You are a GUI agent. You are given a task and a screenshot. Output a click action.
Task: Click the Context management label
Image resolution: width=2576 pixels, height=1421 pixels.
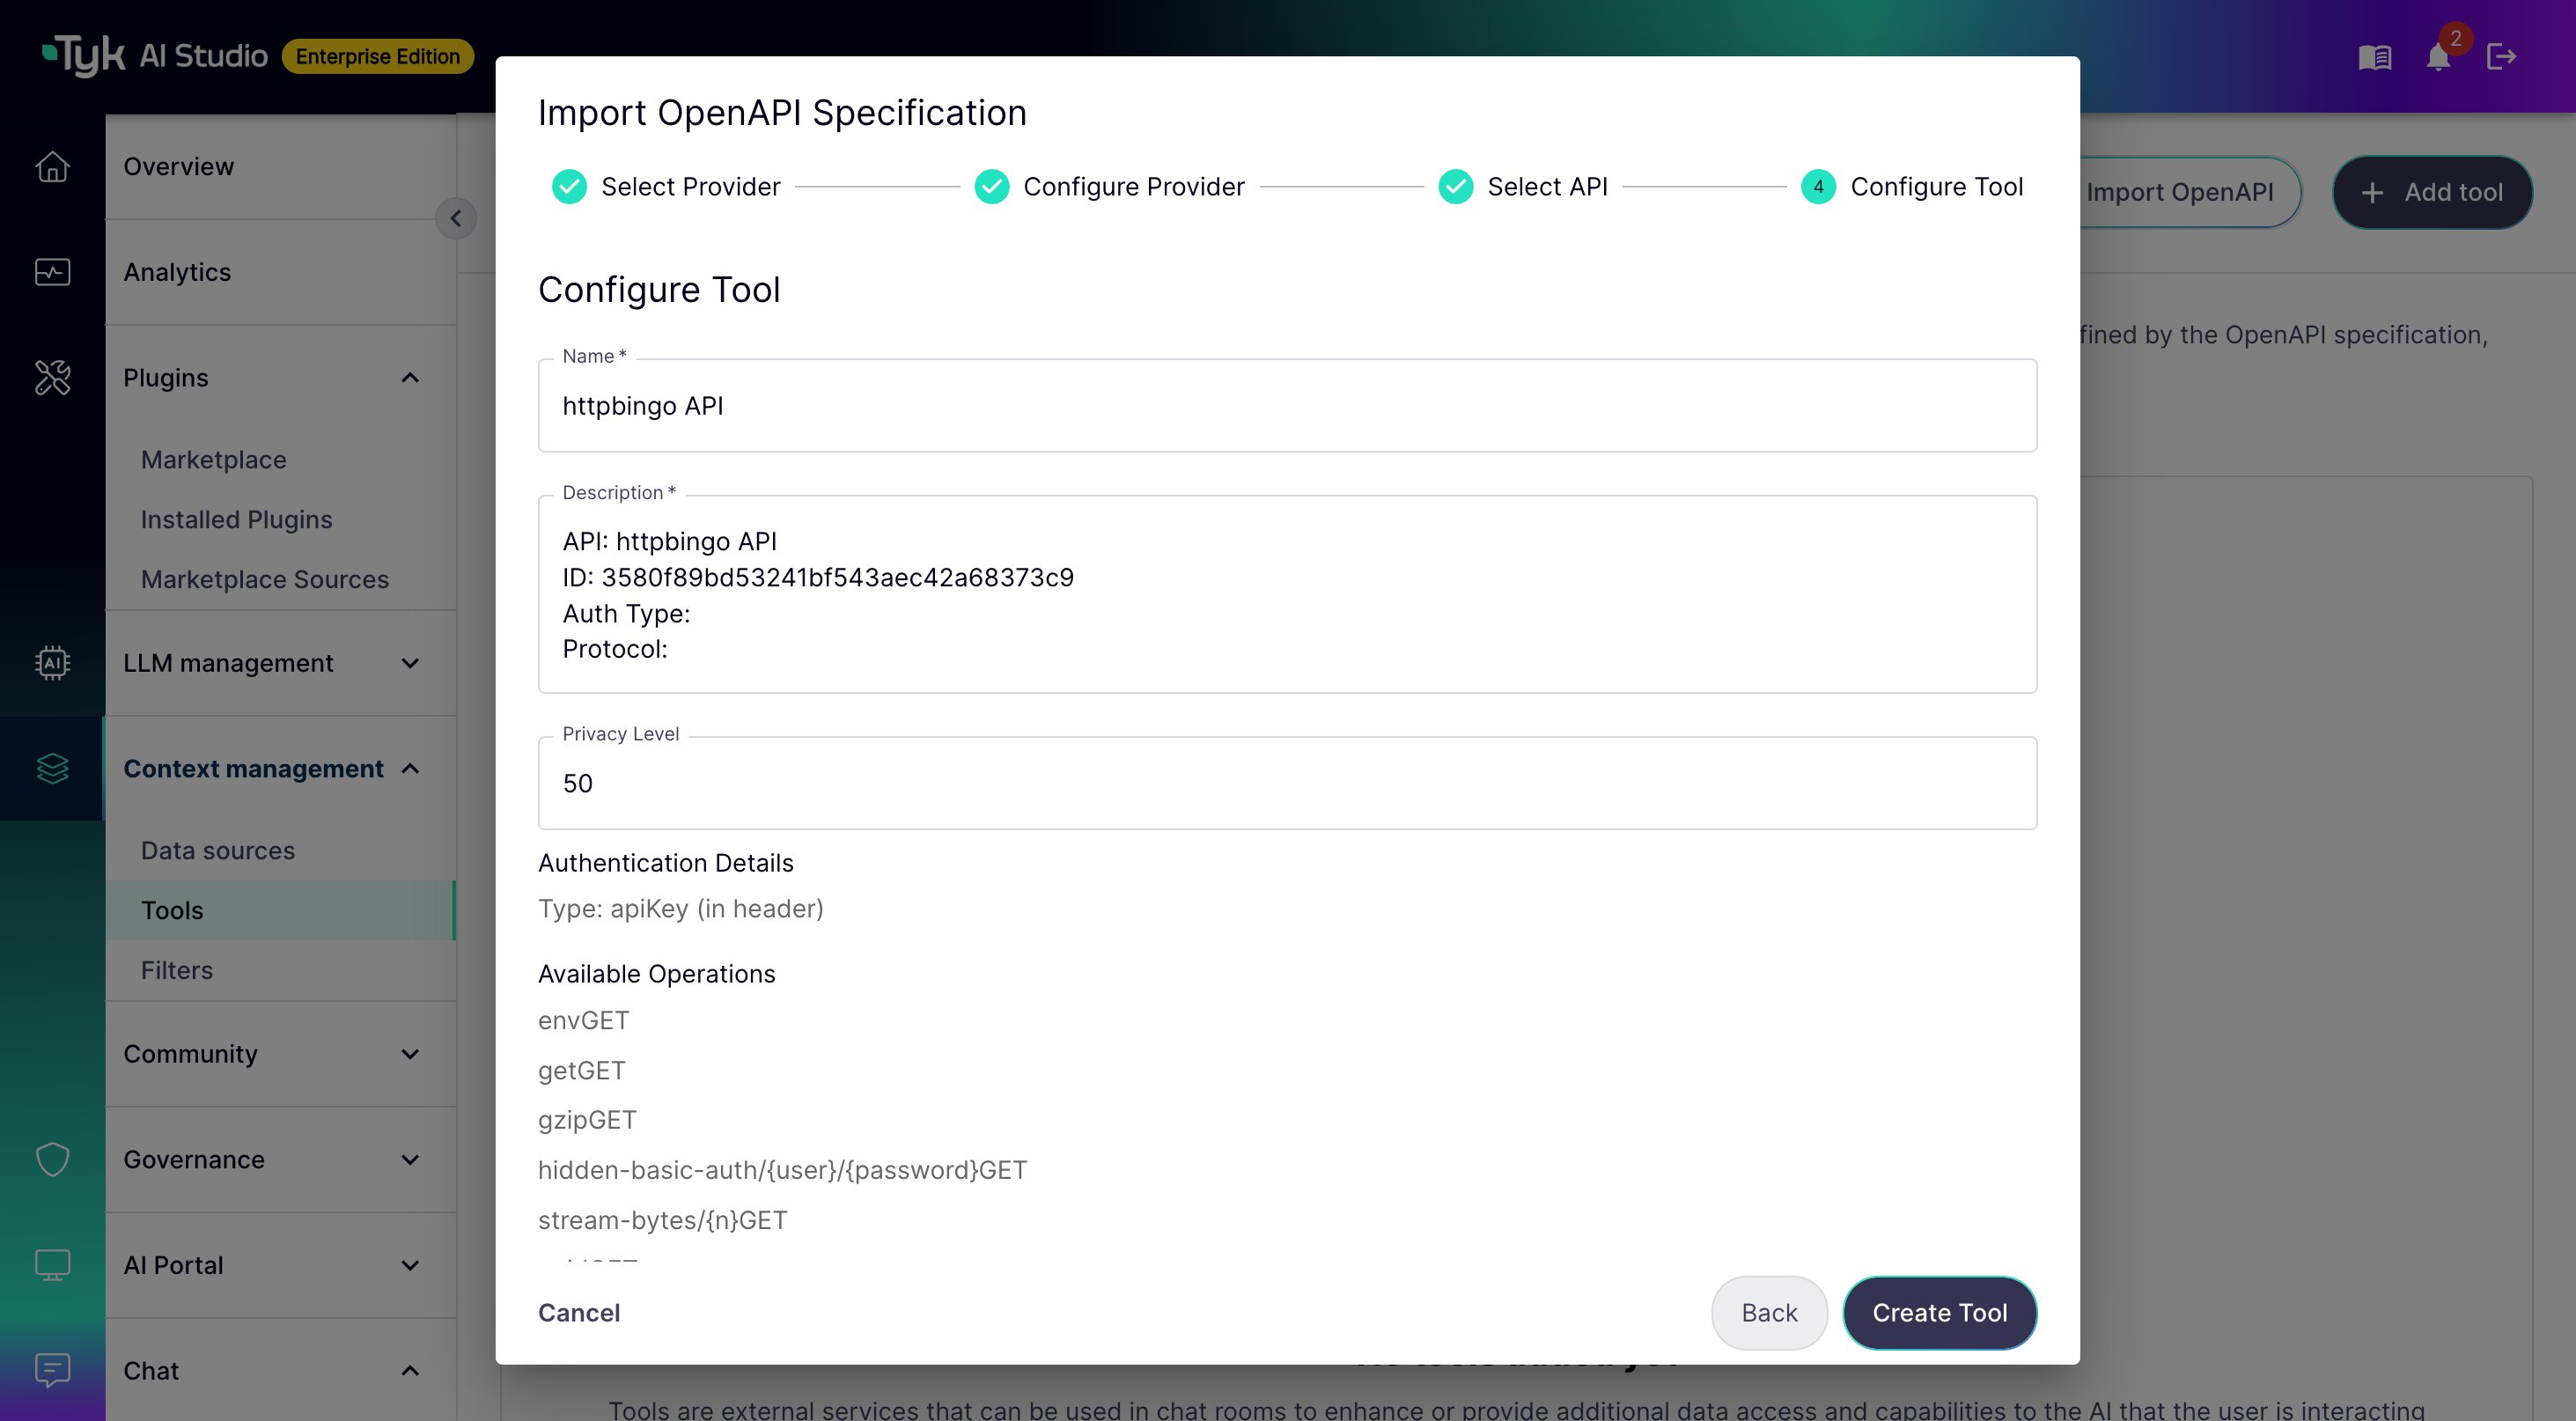pos(253,769)
